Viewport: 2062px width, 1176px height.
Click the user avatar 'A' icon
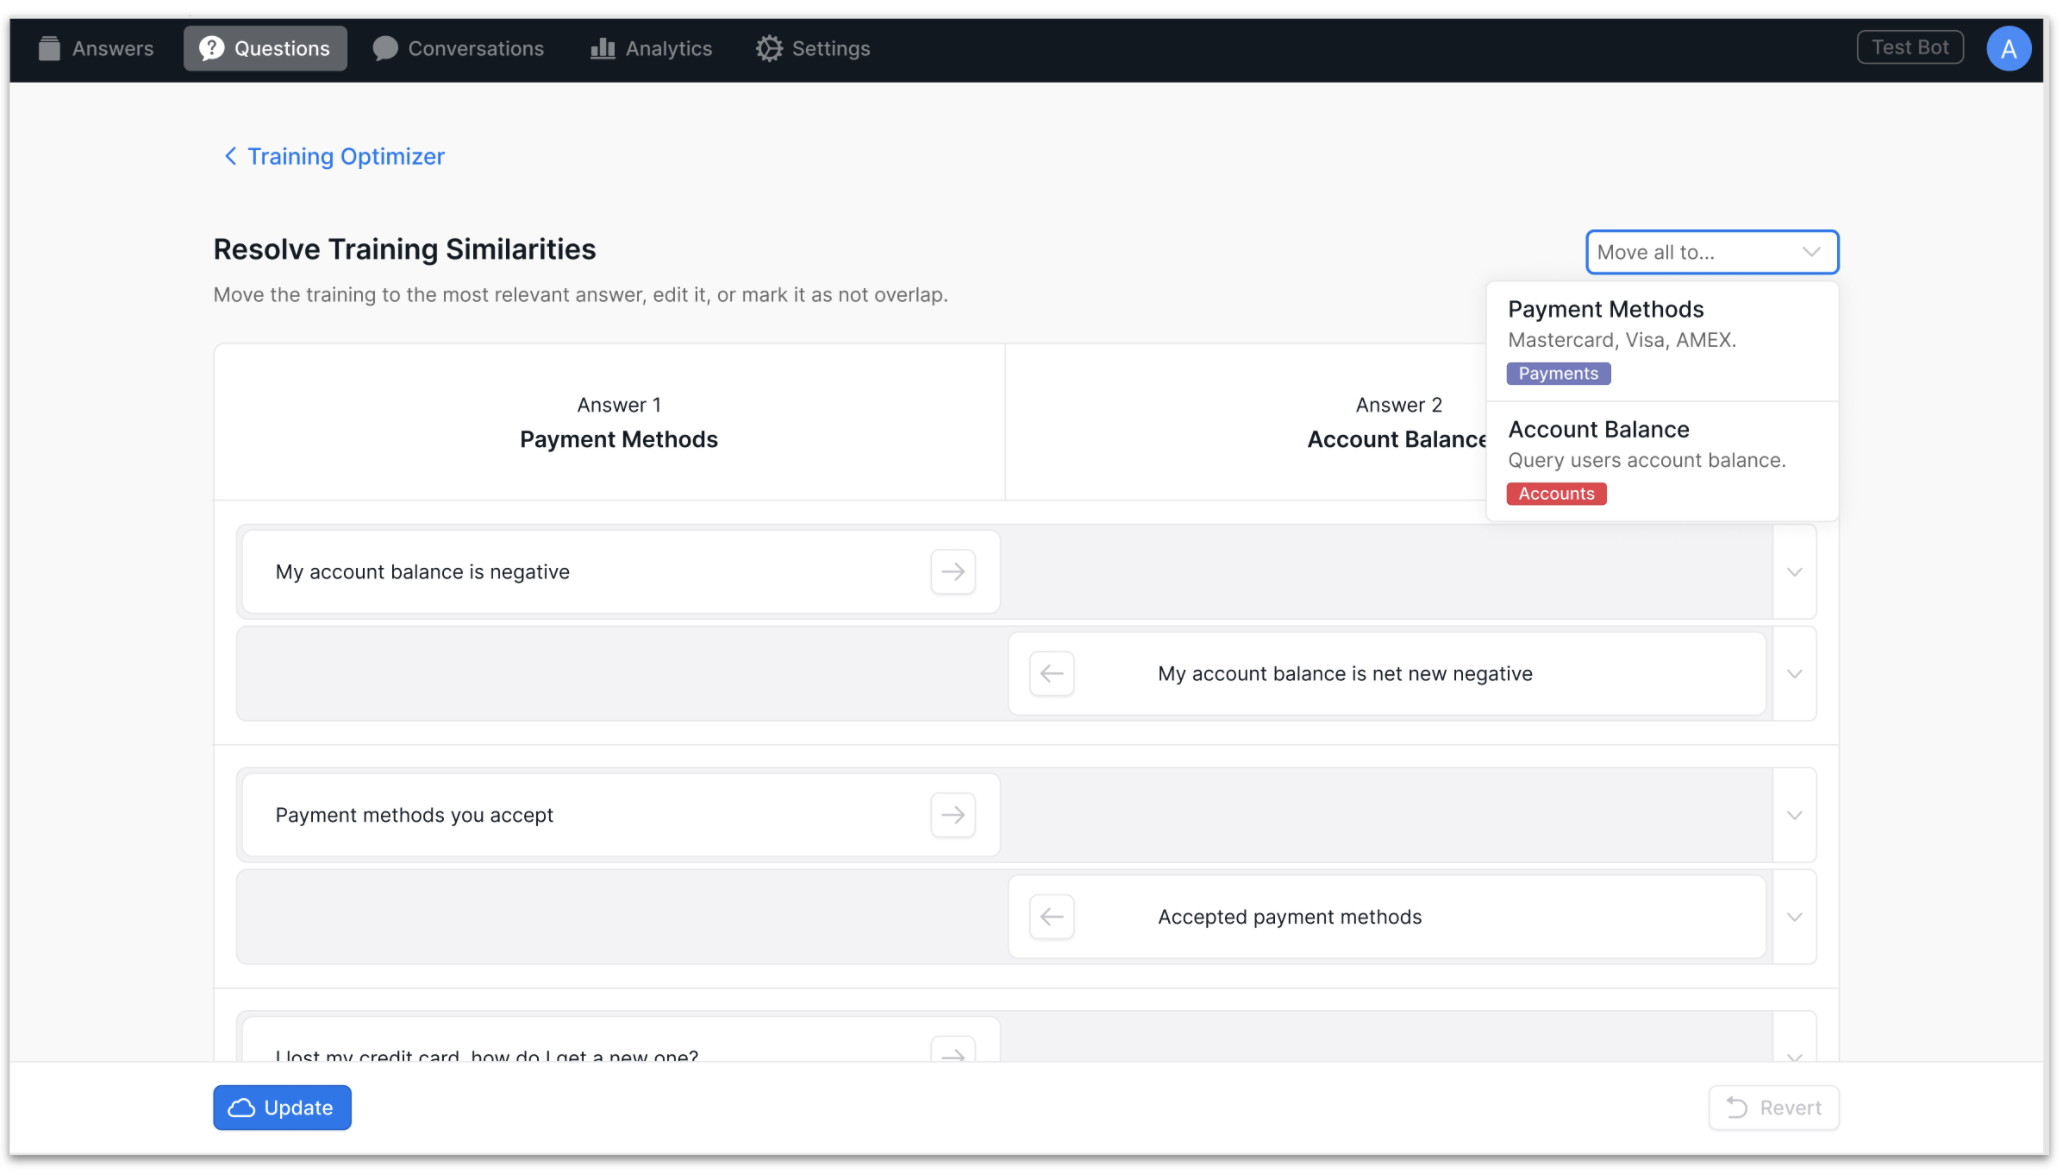pyautogui.click(x=2008, y=48)
